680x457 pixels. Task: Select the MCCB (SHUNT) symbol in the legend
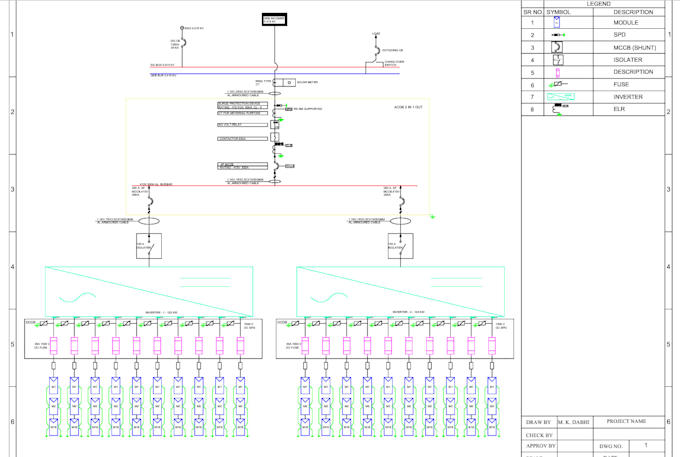click(557, 47)
